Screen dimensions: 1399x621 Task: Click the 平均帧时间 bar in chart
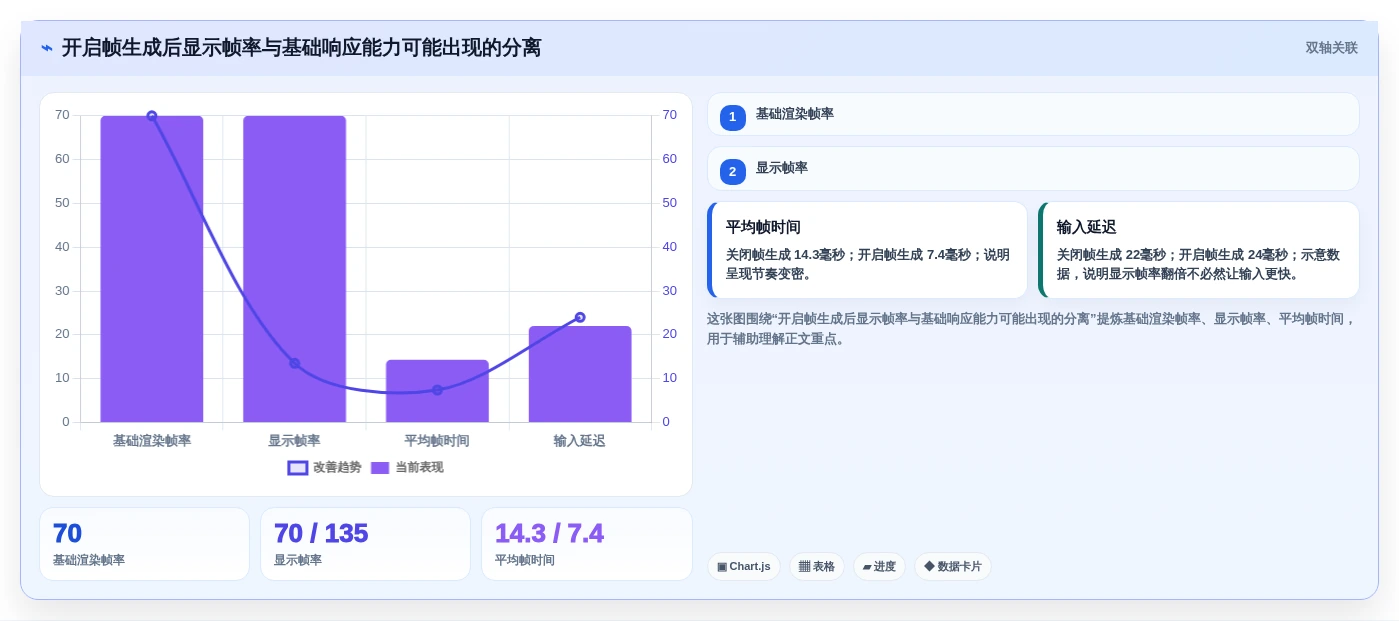tap(437, 391)
